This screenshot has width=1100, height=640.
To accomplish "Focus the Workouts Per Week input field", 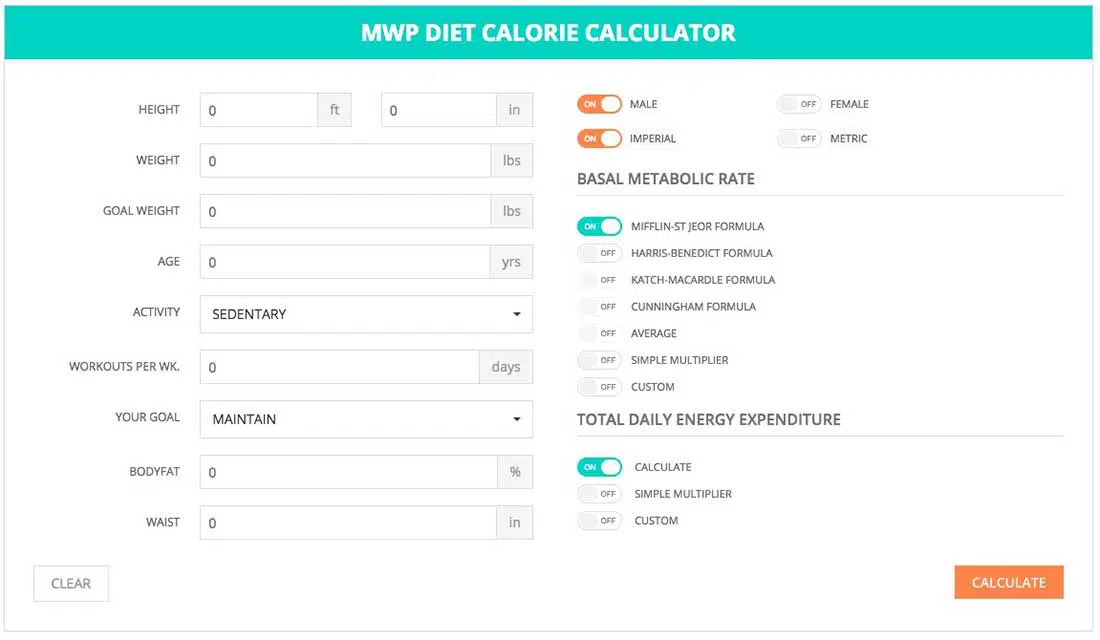I will 339,367.
